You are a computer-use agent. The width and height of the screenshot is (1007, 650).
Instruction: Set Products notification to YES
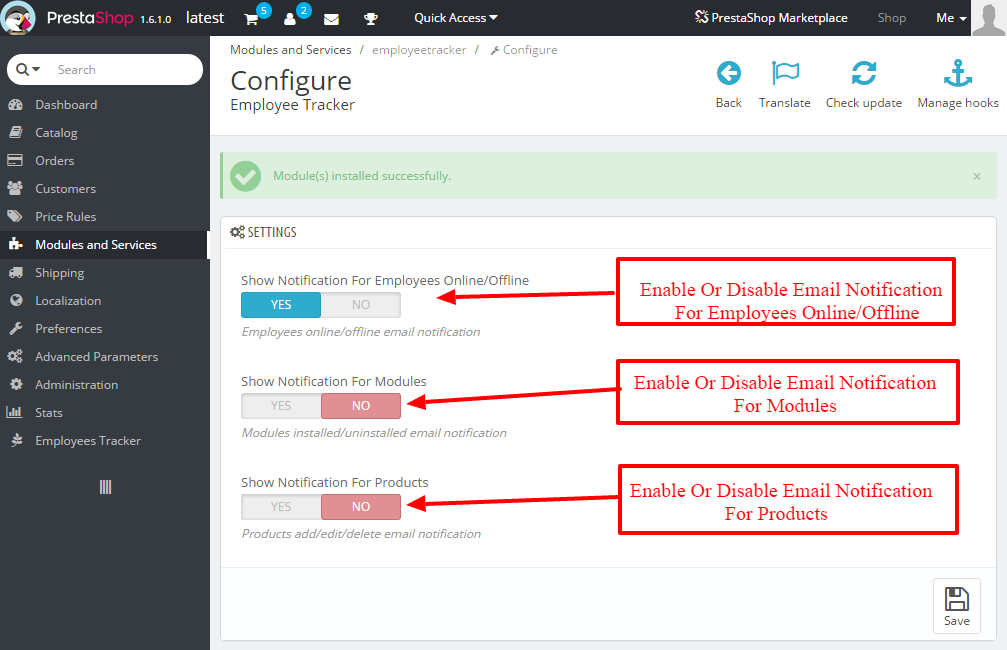(x=281, y=507)
